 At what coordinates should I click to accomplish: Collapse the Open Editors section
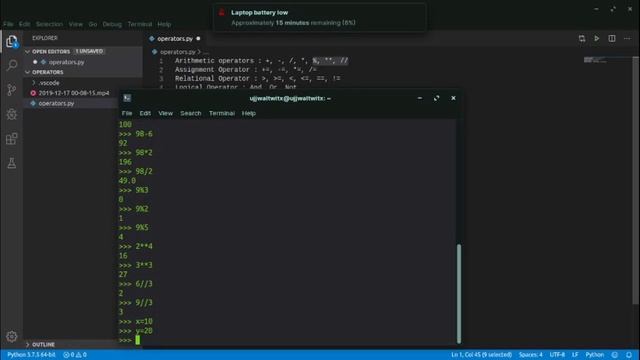tap(28, 51)
